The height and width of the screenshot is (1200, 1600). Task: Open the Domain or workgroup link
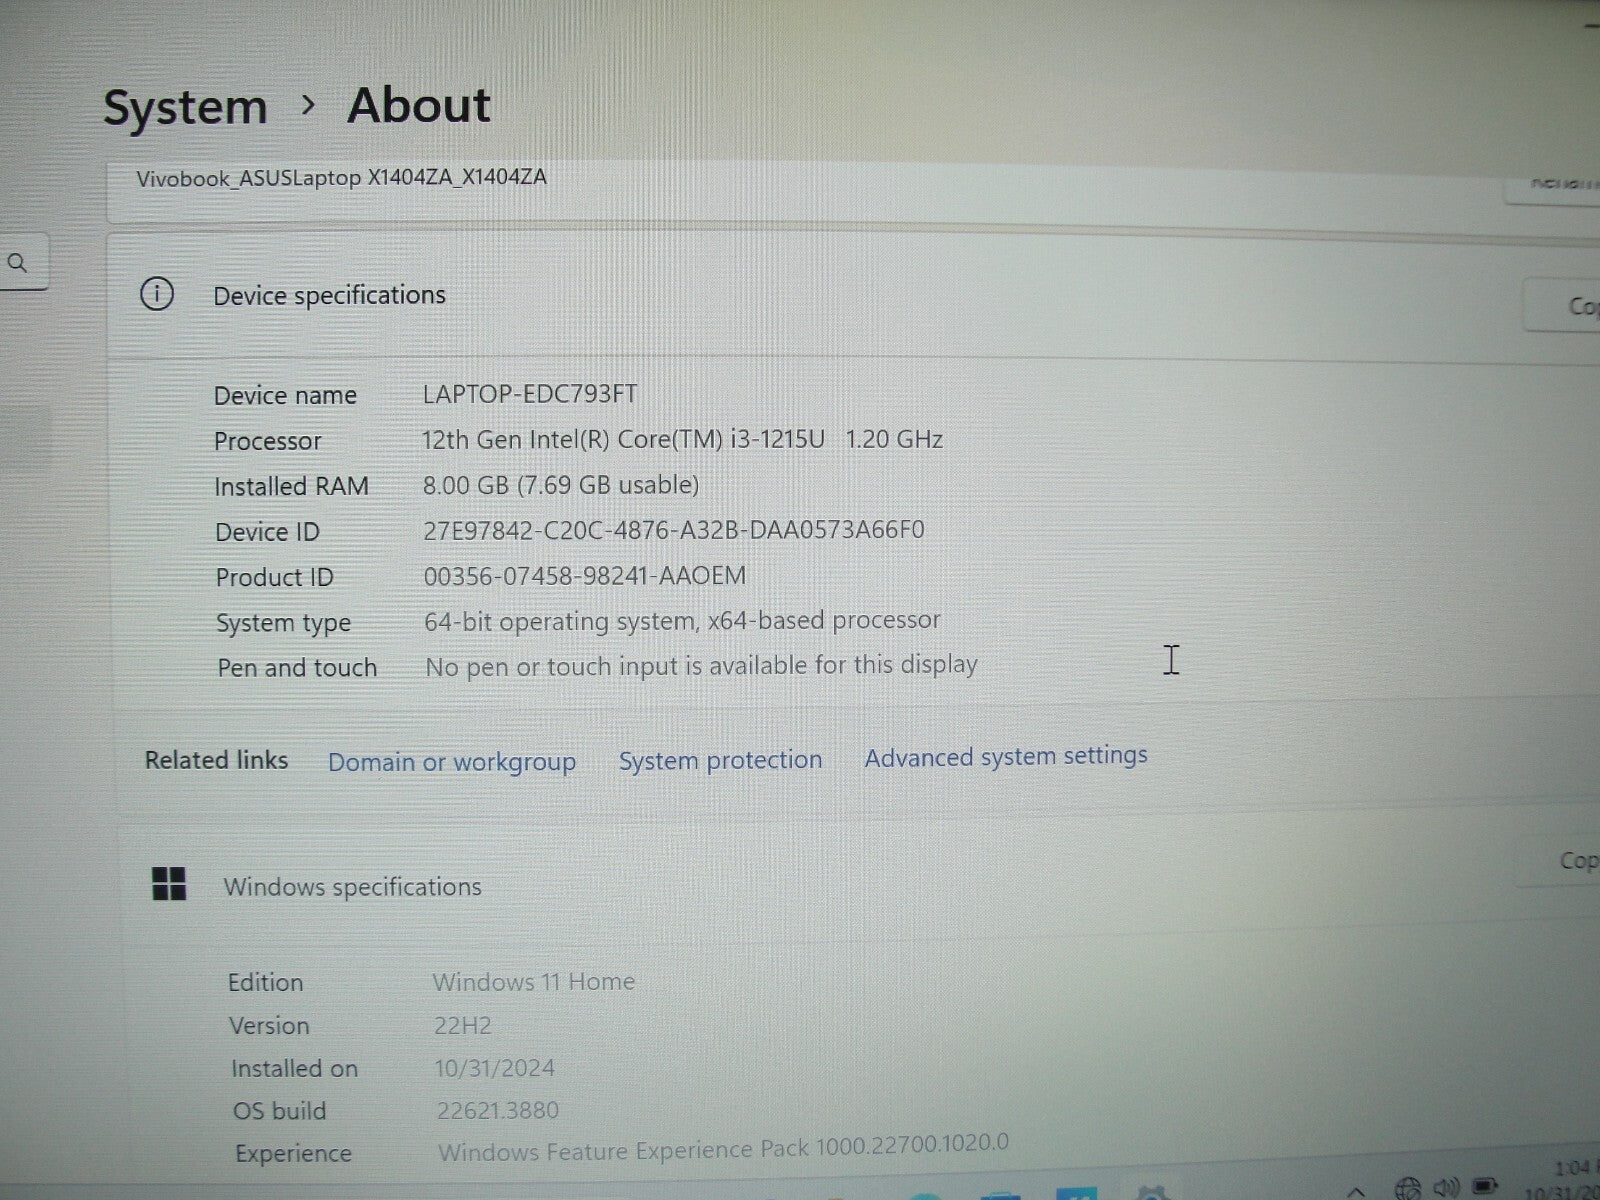point(452,762)
